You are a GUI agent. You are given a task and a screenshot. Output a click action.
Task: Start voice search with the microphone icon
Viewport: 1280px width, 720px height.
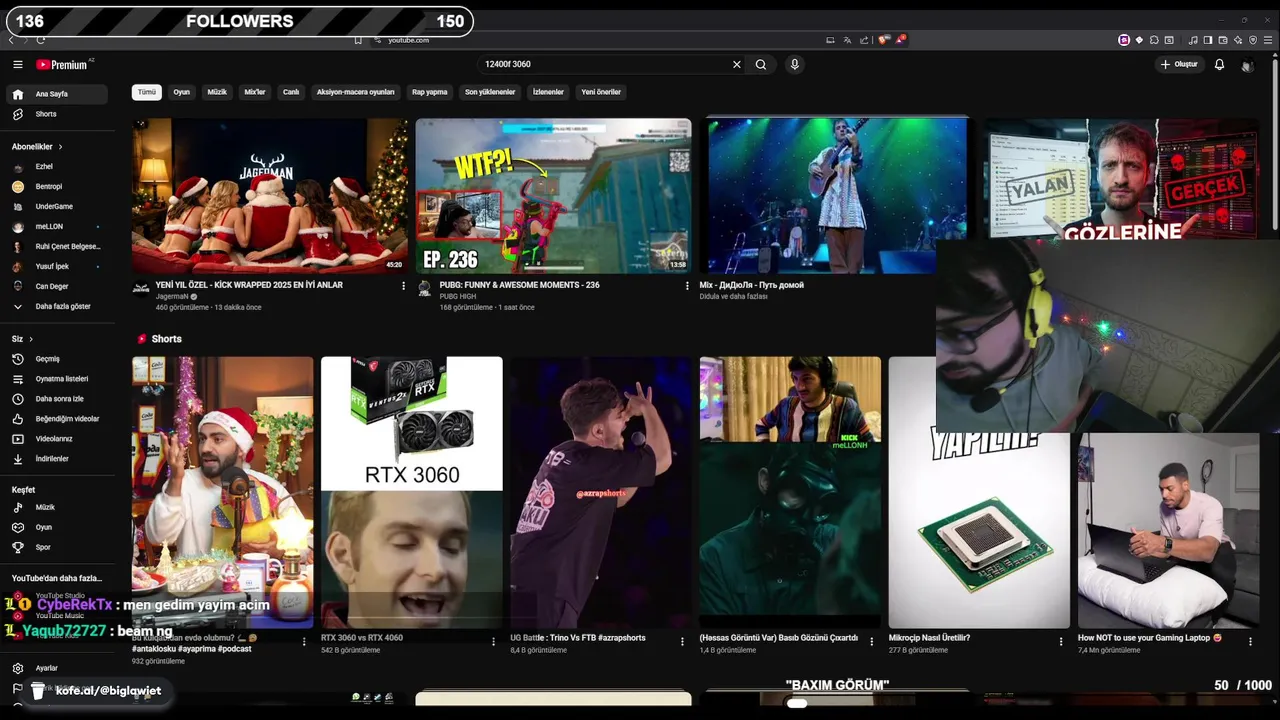click(x=795, y=64)
